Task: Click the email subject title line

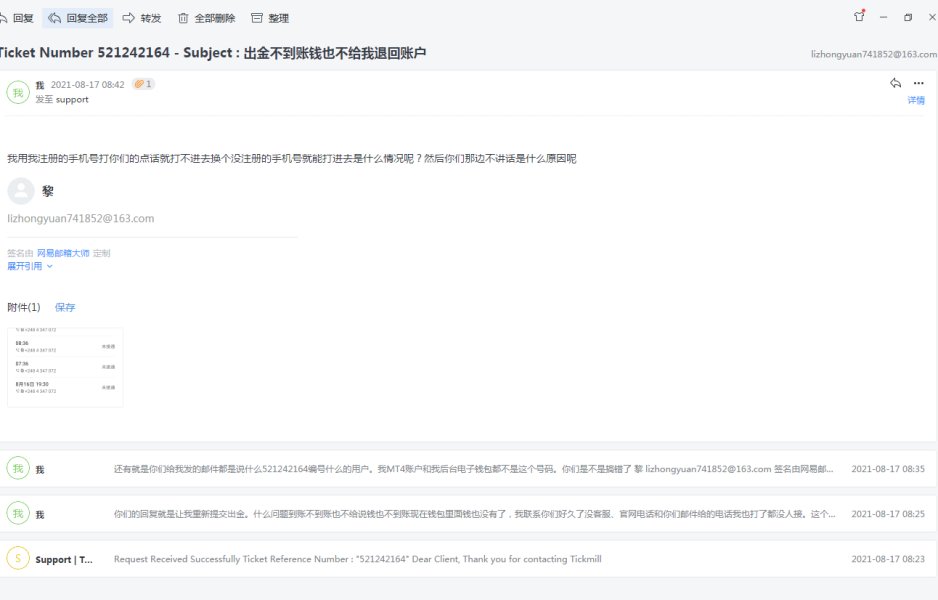Action: pyautogui.click(x=212, y=53)
